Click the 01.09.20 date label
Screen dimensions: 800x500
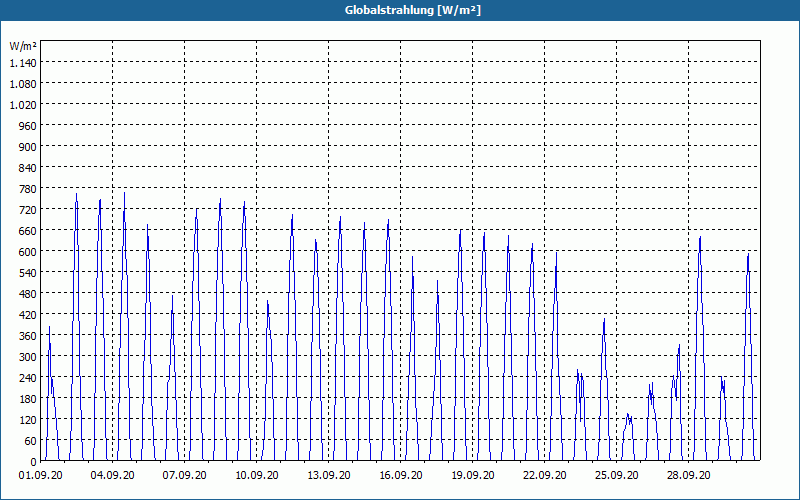(x=40, y=476)
